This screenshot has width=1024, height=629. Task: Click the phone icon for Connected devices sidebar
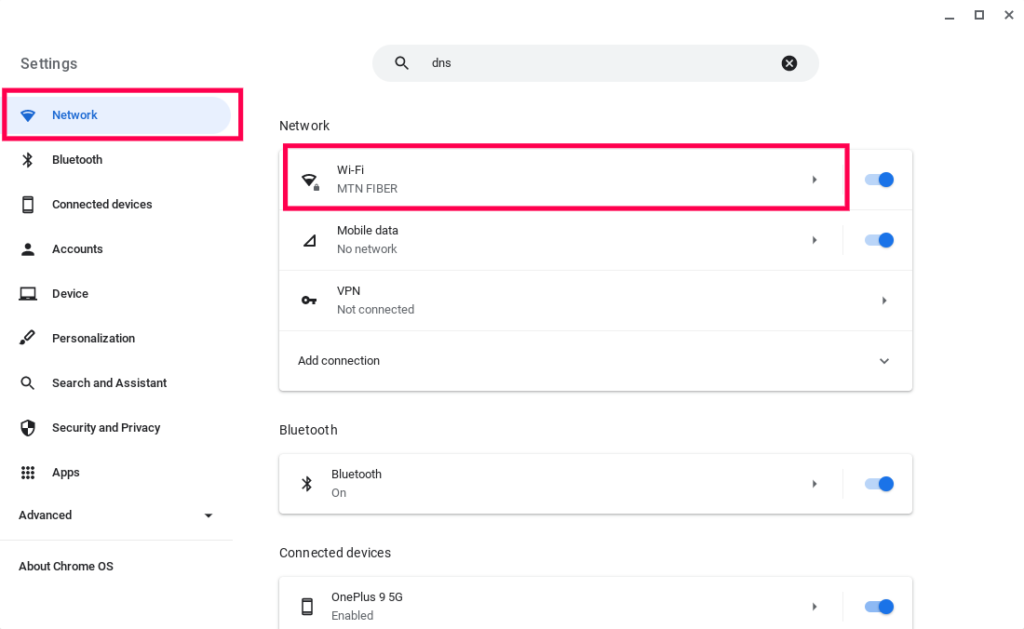(x=27, y=204)
